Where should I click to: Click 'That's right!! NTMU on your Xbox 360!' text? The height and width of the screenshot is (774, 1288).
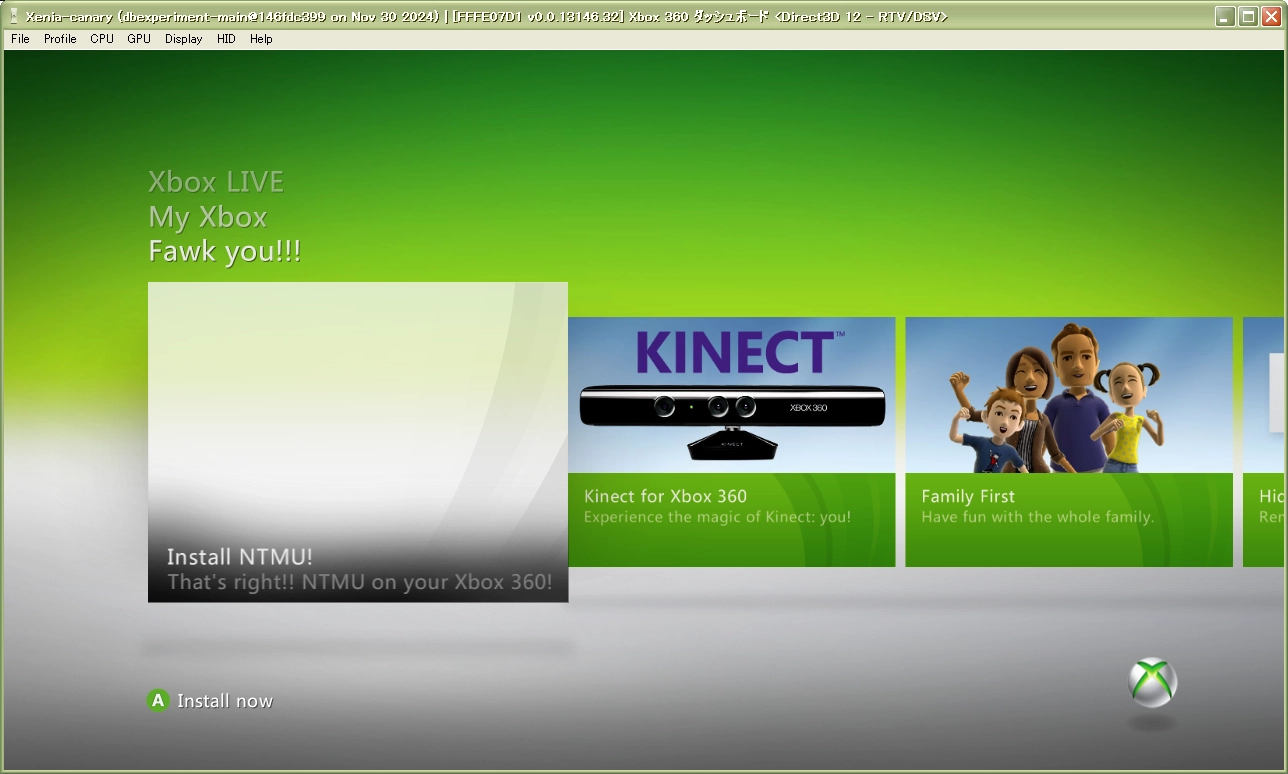pyautogui.click(x=360, y=582)
